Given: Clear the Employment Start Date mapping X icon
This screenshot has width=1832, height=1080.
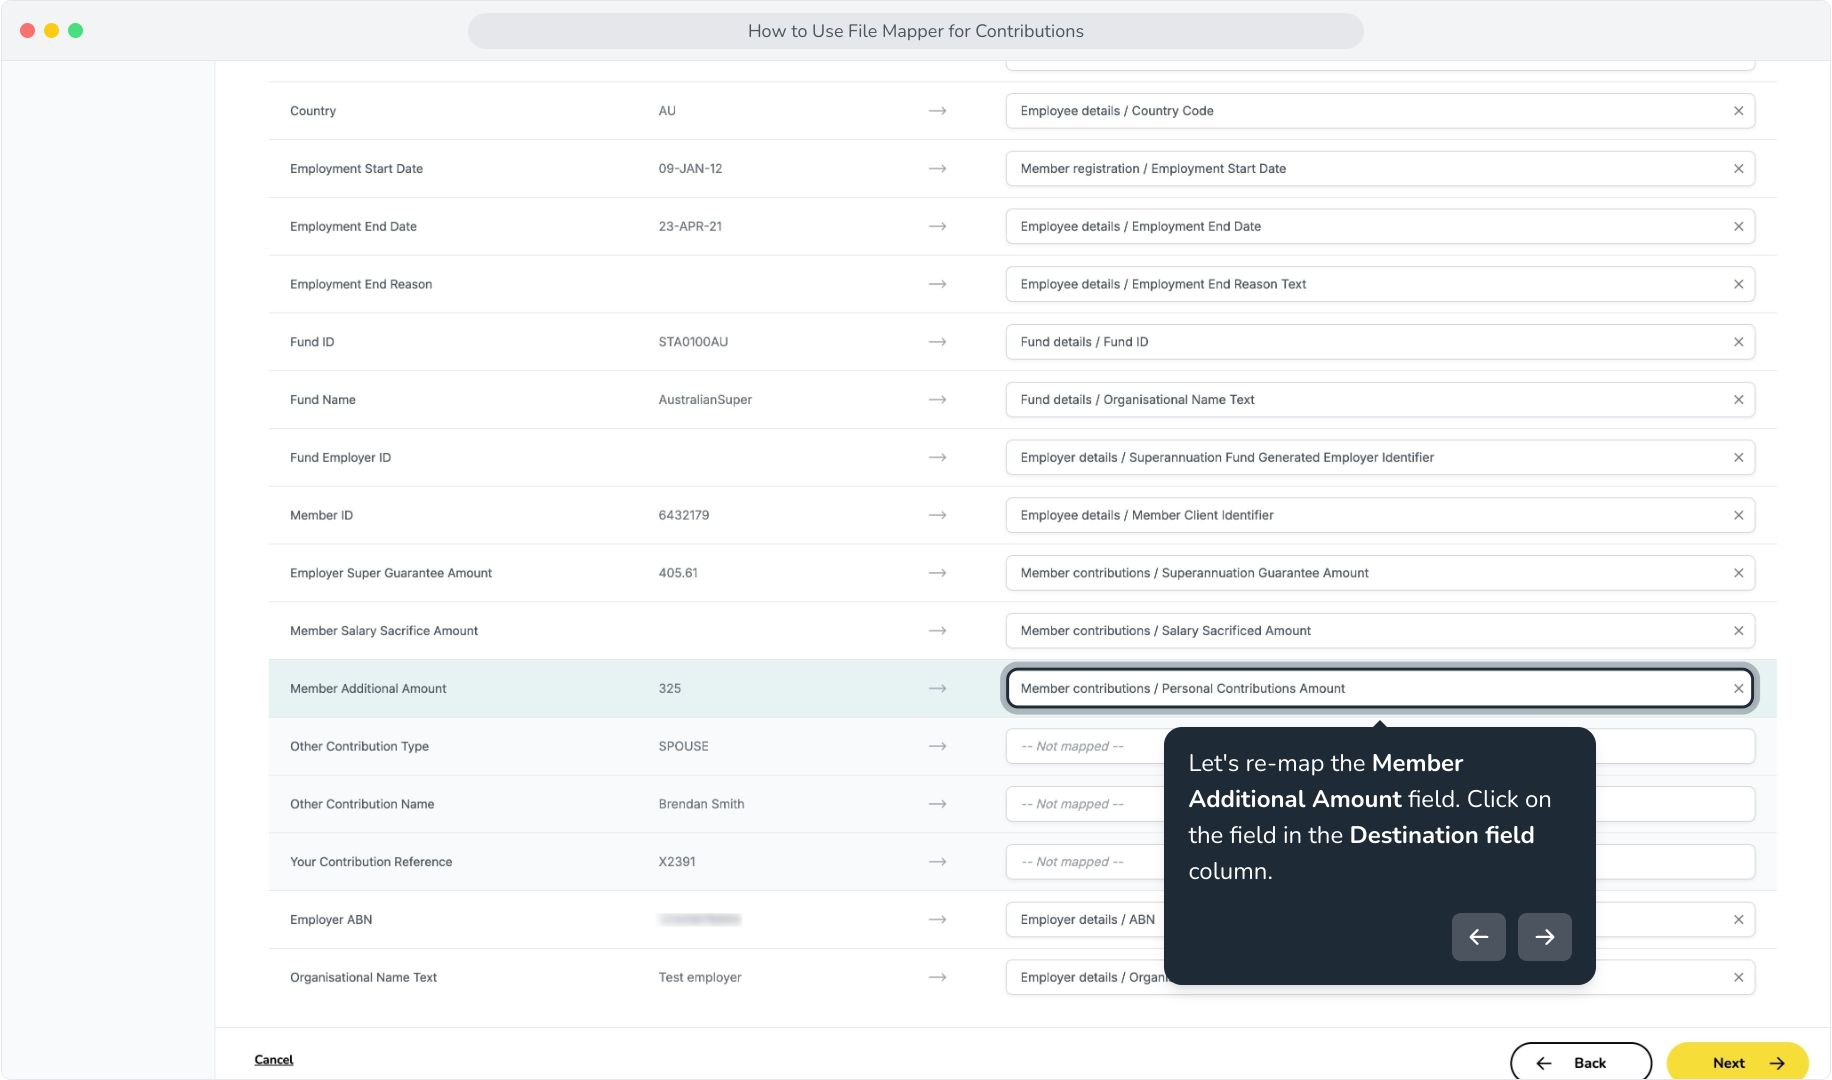Looking at the screenshot, I should pos(1738,169).
